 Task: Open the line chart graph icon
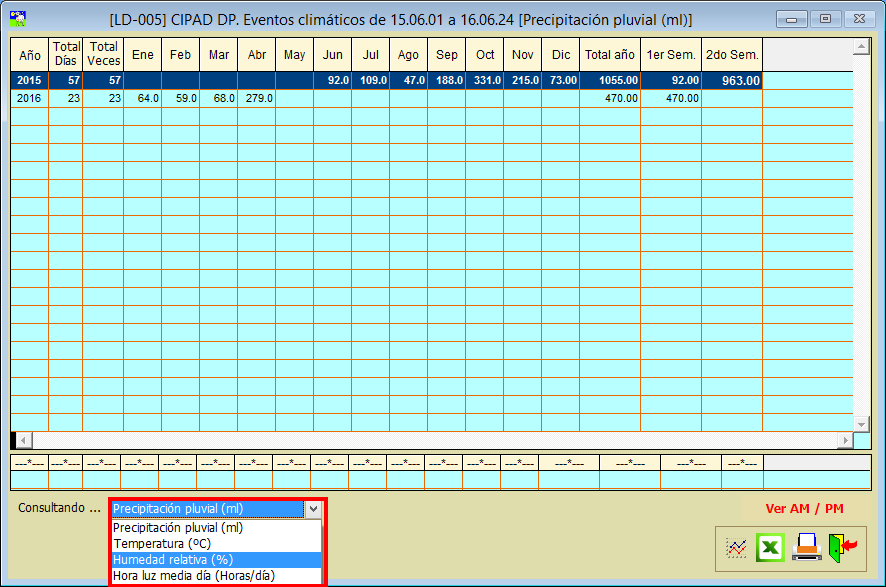tap(736, 547)
